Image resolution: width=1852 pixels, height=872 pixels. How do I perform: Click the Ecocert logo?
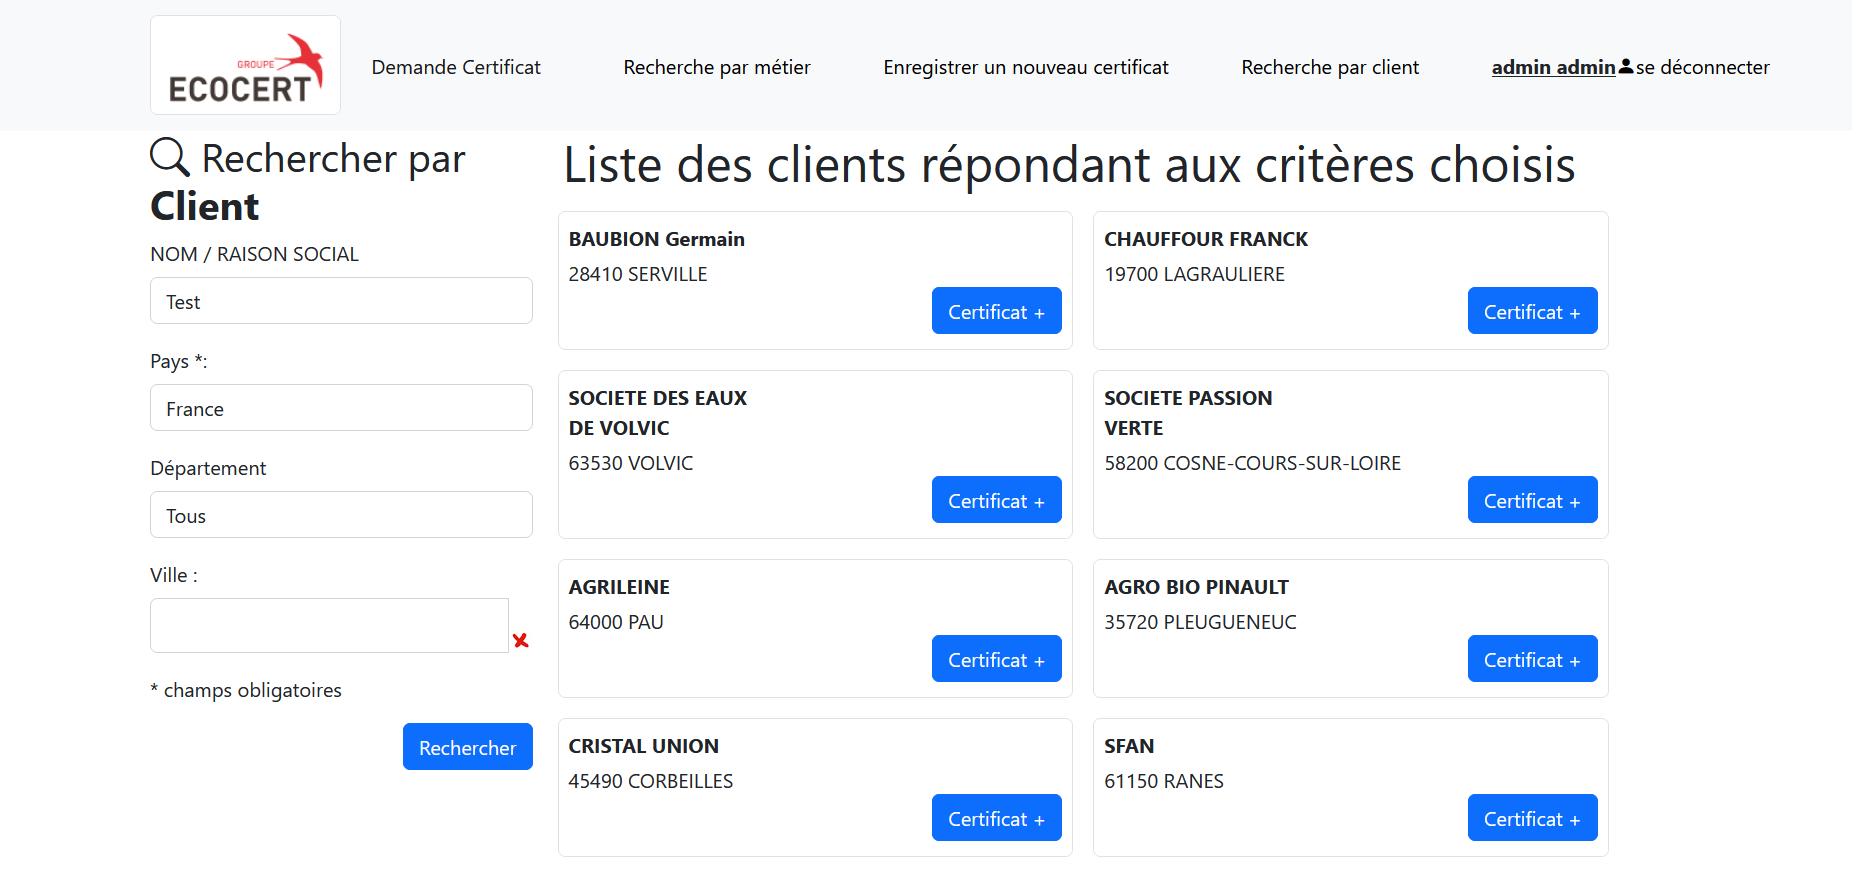click(245, 65)
